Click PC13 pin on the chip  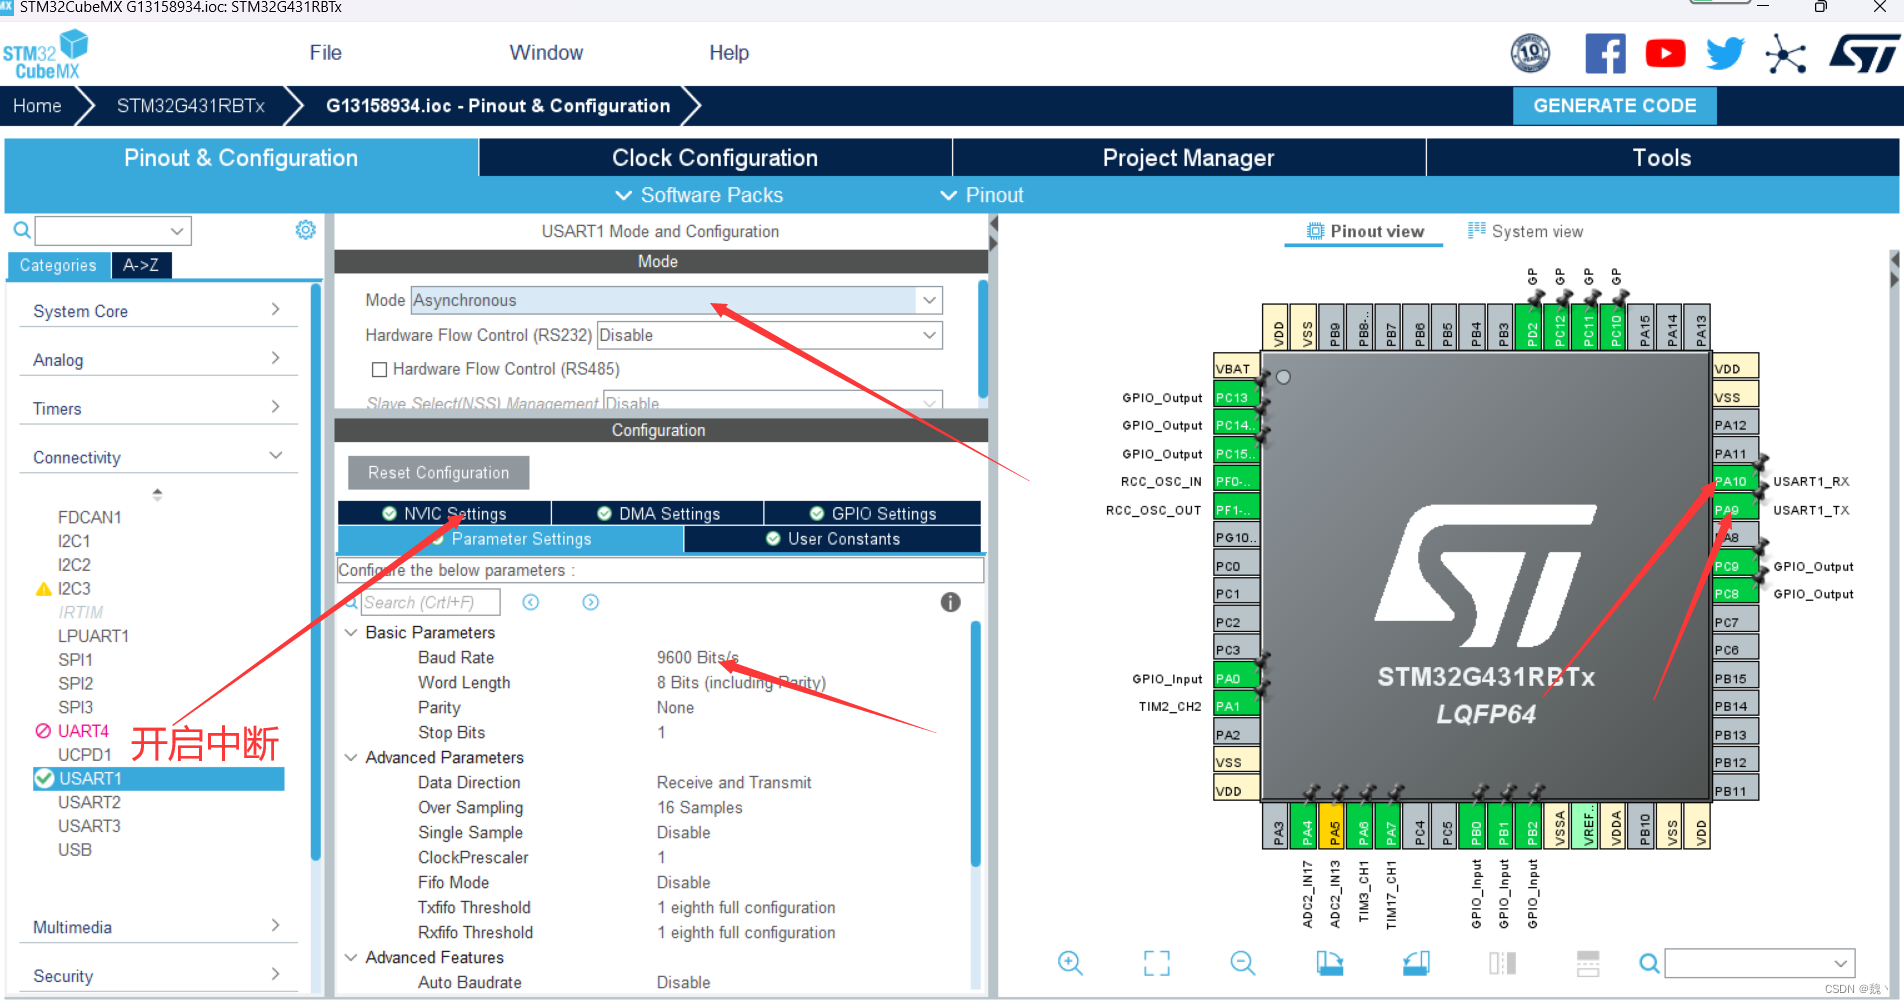point(1236,397)
